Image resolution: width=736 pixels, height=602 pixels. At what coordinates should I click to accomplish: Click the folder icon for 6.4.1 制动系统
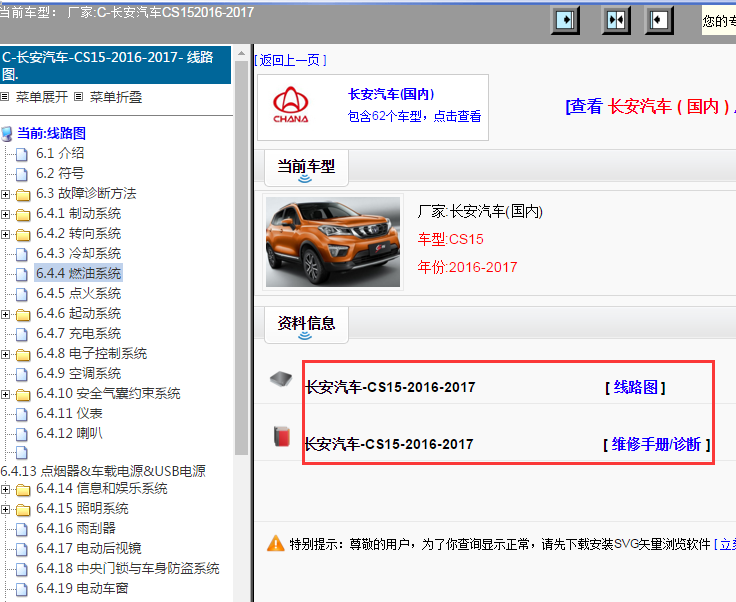tap(23, 214)
